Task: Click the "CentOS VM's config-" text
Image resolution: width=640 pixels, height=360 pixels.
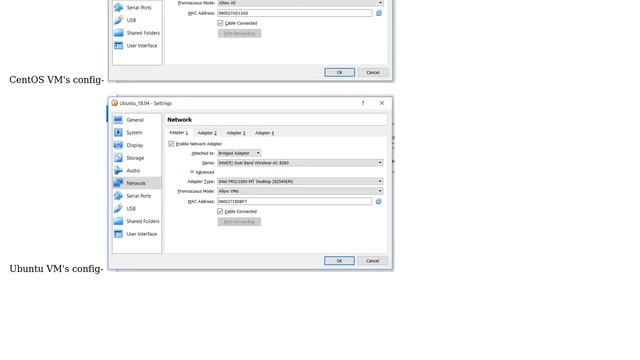Action: click(57, 80)
